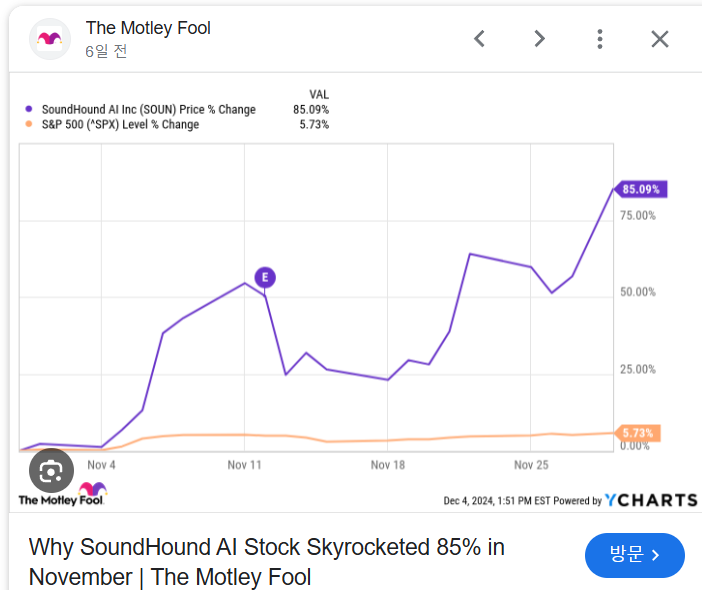Click the Nov 18 axis label

388,465
